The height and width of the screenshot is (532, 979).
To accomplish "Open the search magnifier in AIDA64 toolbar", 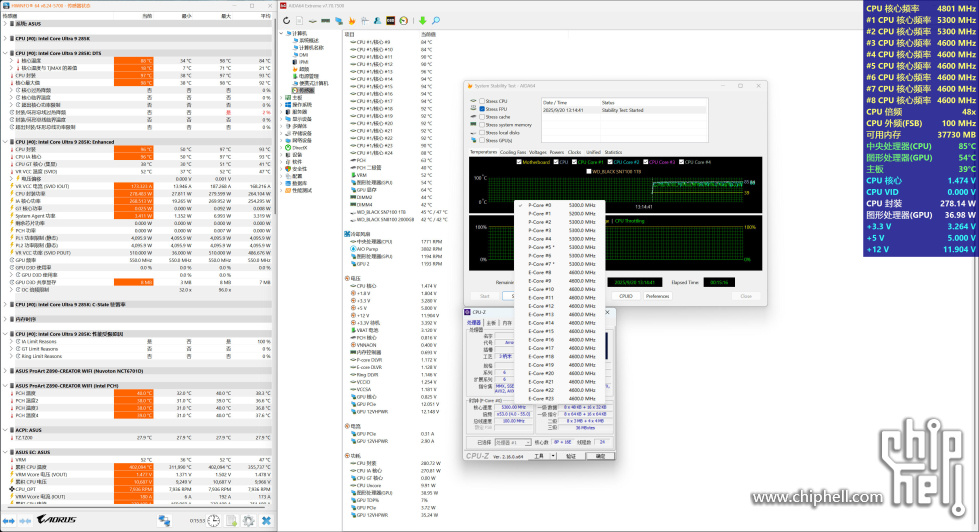I will pos(436,21).
